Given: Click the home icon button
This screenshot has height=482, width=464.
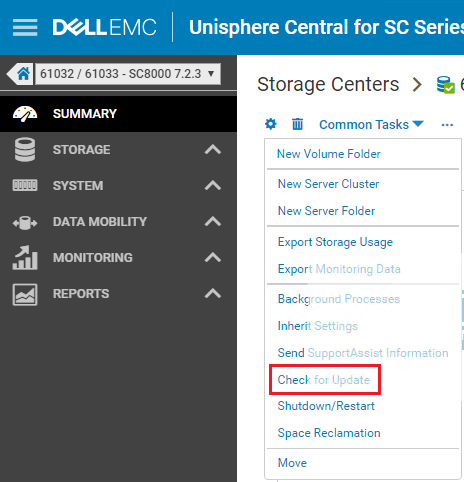Looking at the screenshot, I should pyautogui.click(x=21, y=74).
